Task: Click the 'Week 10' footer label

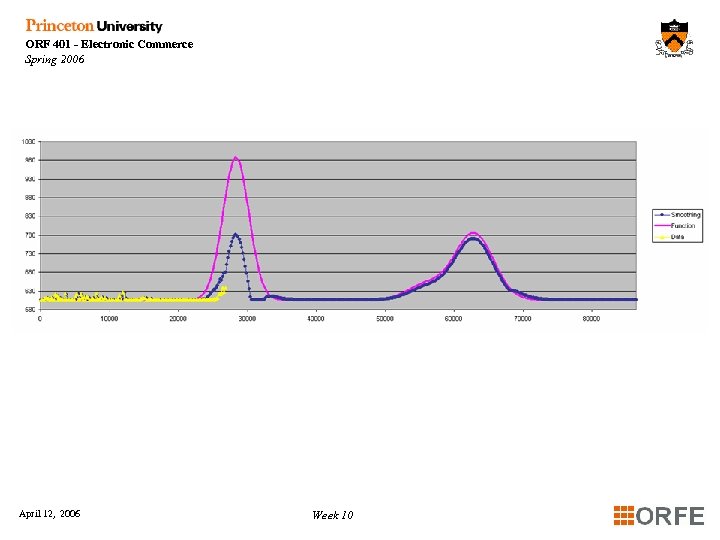Action: (x=332, y=515)
